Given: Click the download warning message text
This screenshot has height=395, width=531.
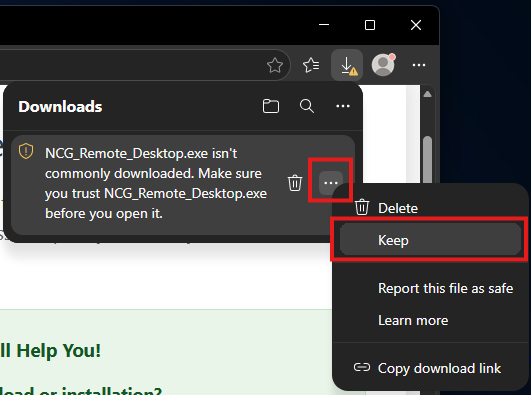Looking at the screenshot, I should pyautogui.click(x=156, y=183).
